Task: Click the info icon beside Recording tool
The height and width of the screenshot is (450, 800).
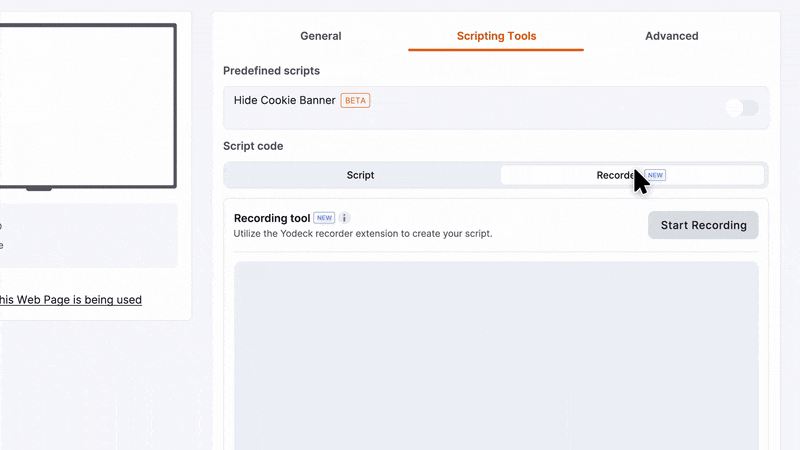Action: (x=344, y=218)
